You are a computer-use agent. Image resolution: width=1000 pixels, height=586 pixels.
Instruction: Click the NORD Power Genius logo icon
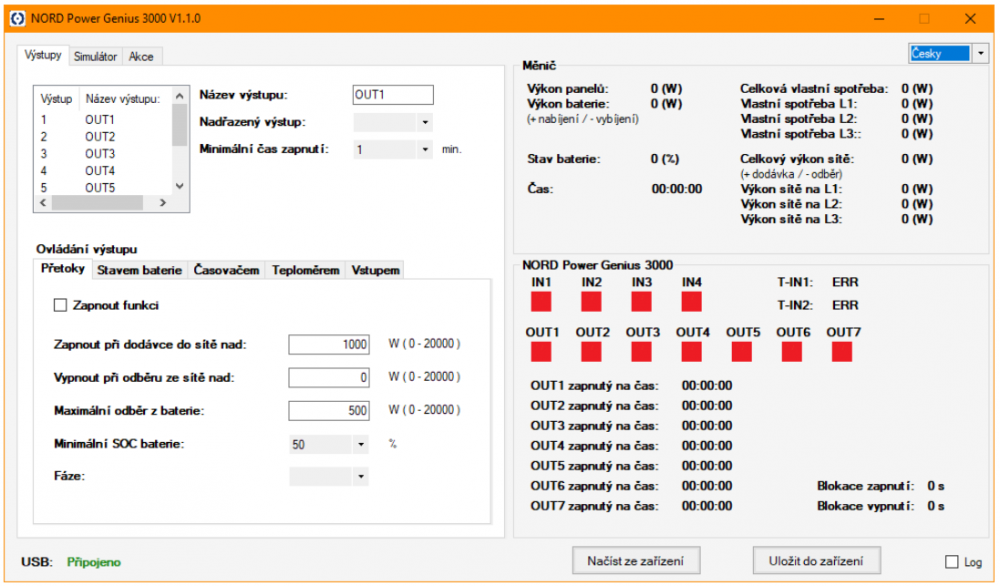[16, 17]
